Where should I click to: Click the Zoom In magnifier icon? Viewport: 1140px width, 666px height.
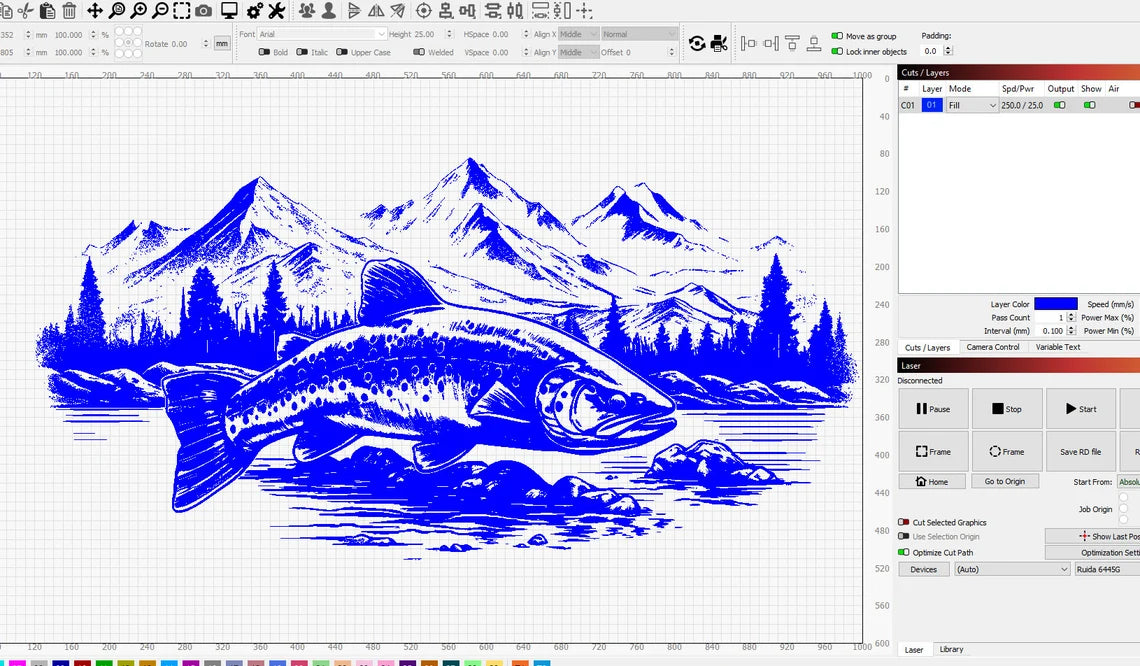pyautogui.click(x=138, y=11)
